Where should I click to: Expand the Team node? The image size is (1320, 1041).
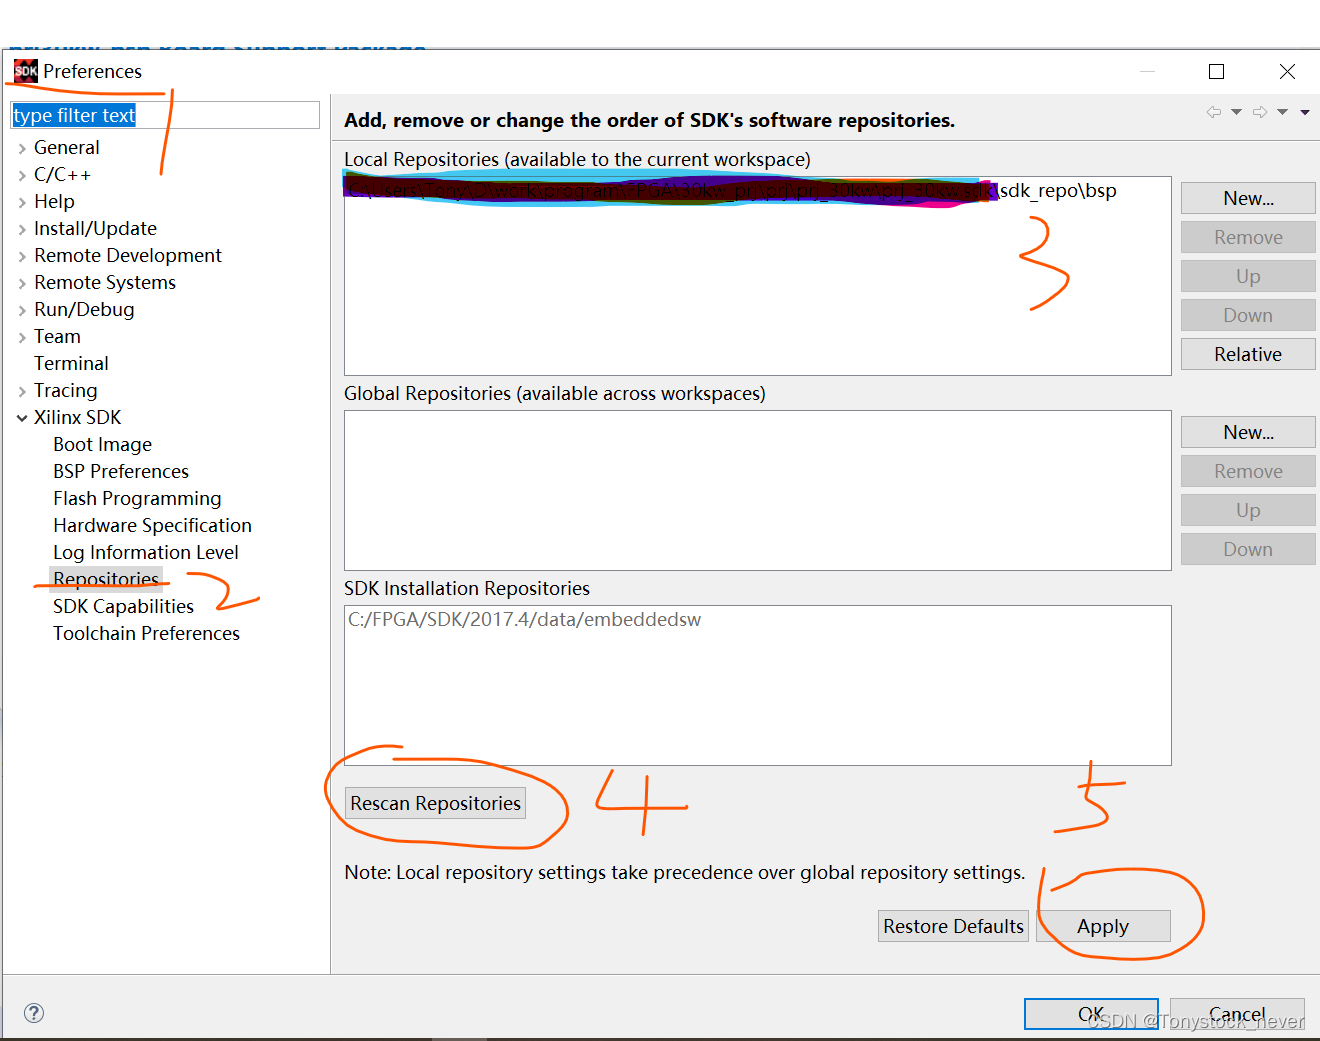(x=22, y=337)
